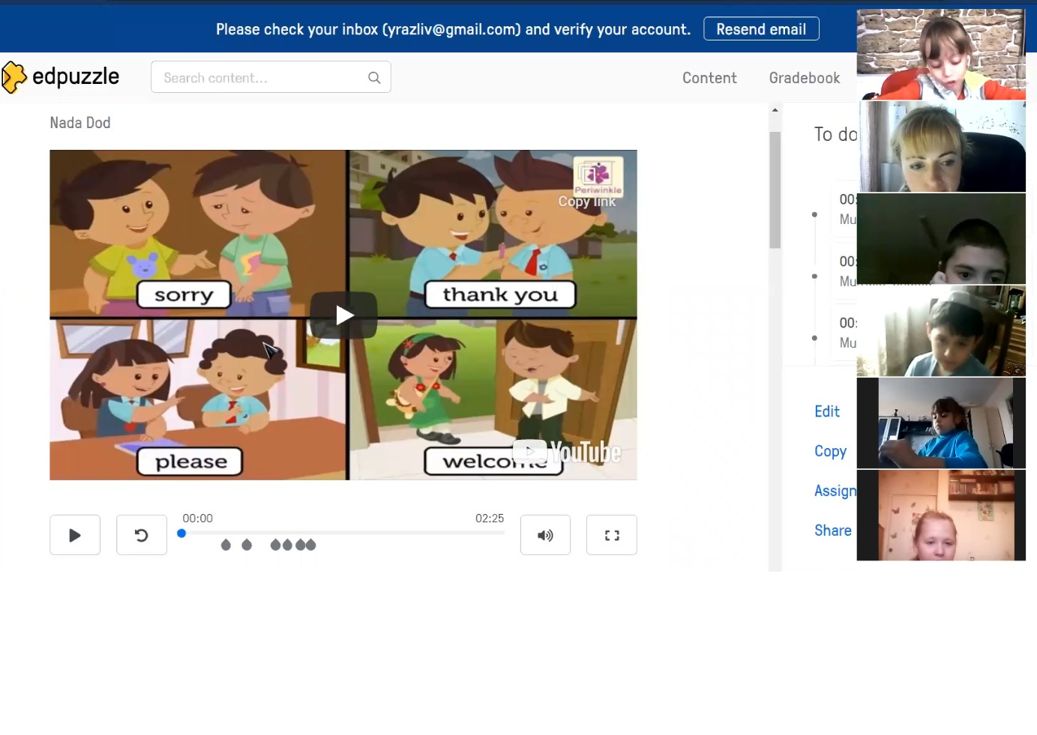Click the YouTube logo on the video
Image resolution: width=1037 pixels, height=735 pixels.
coord(567,453)
